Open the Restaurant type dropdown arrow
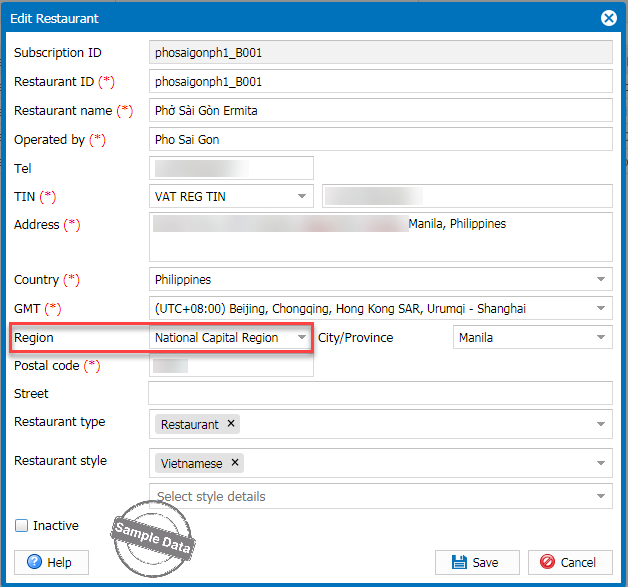 coord(601,424)
